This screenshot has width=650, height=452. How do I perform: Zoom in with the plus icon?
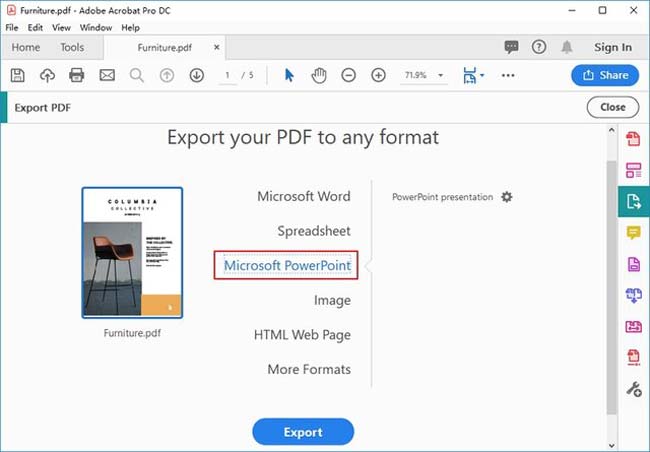coord(378,75)
